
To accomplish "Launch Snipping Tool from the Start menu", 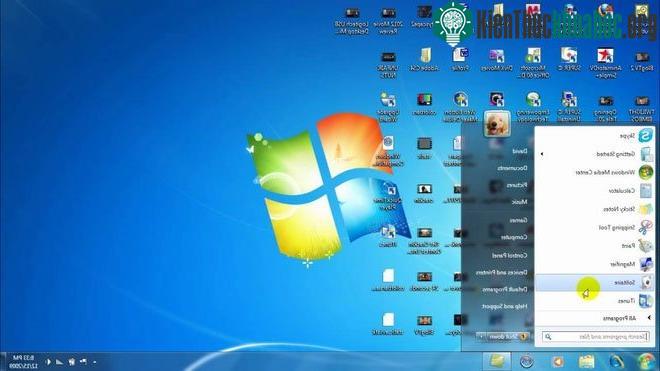I will coord(594,227).
